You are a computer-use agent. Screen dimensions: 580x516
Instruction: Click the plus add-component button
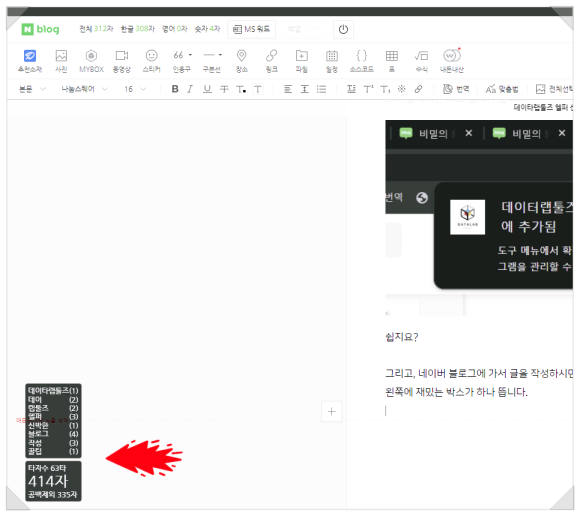pyautogui.click(x=331, y=411)
